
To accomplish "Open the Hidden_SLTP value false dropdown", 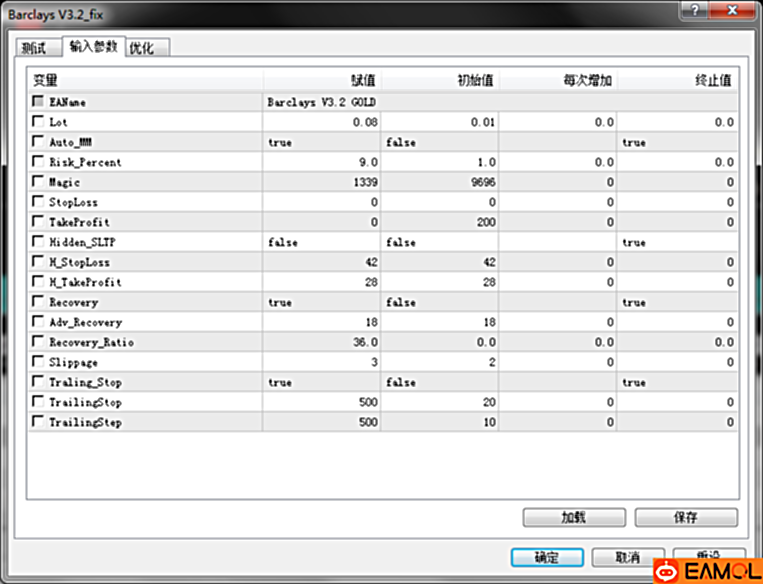I will (x=322, y=242).
